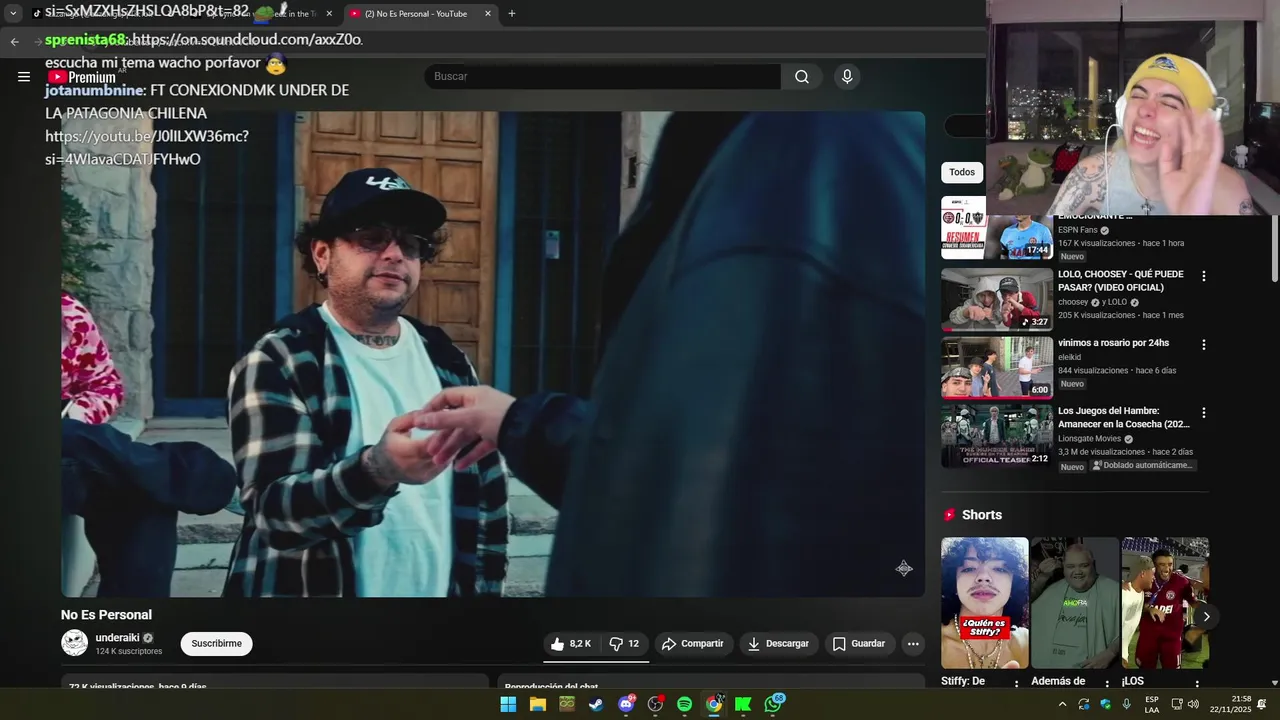Click into the Buscar search field
This screenshot has height=720, width=1280.
(603, 76)
